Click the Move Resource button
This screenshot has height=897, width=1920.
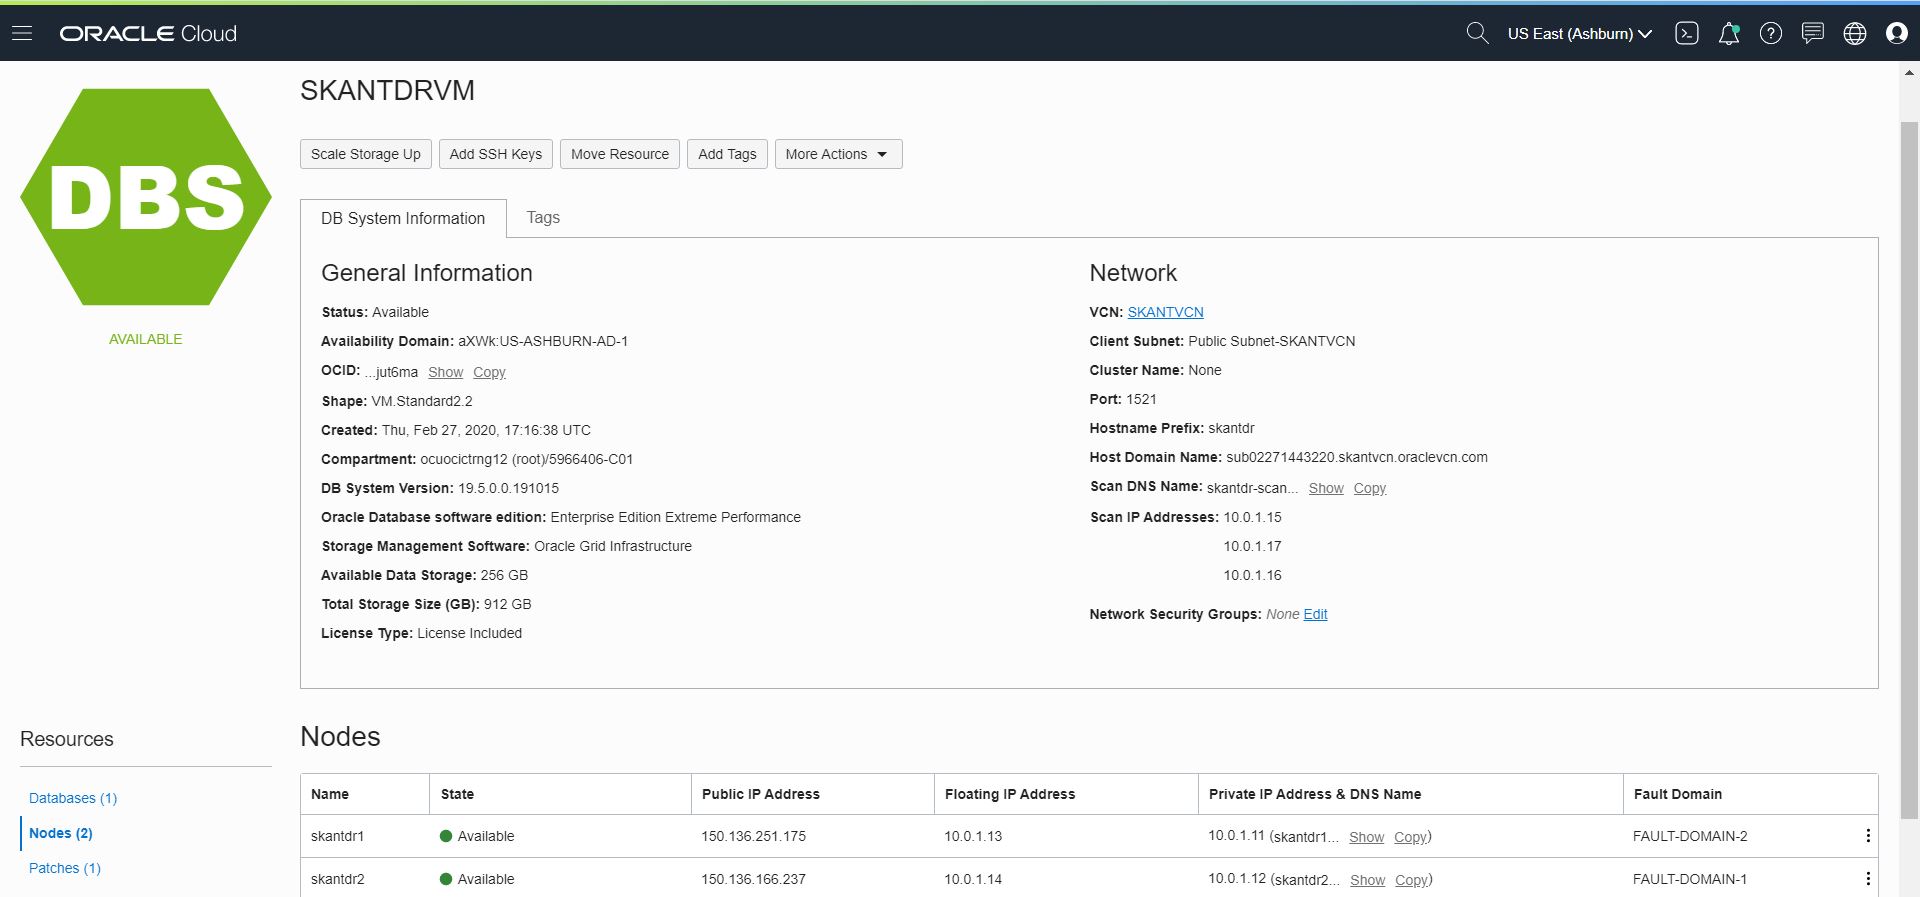pyautogui.click(x=620, y=154)
